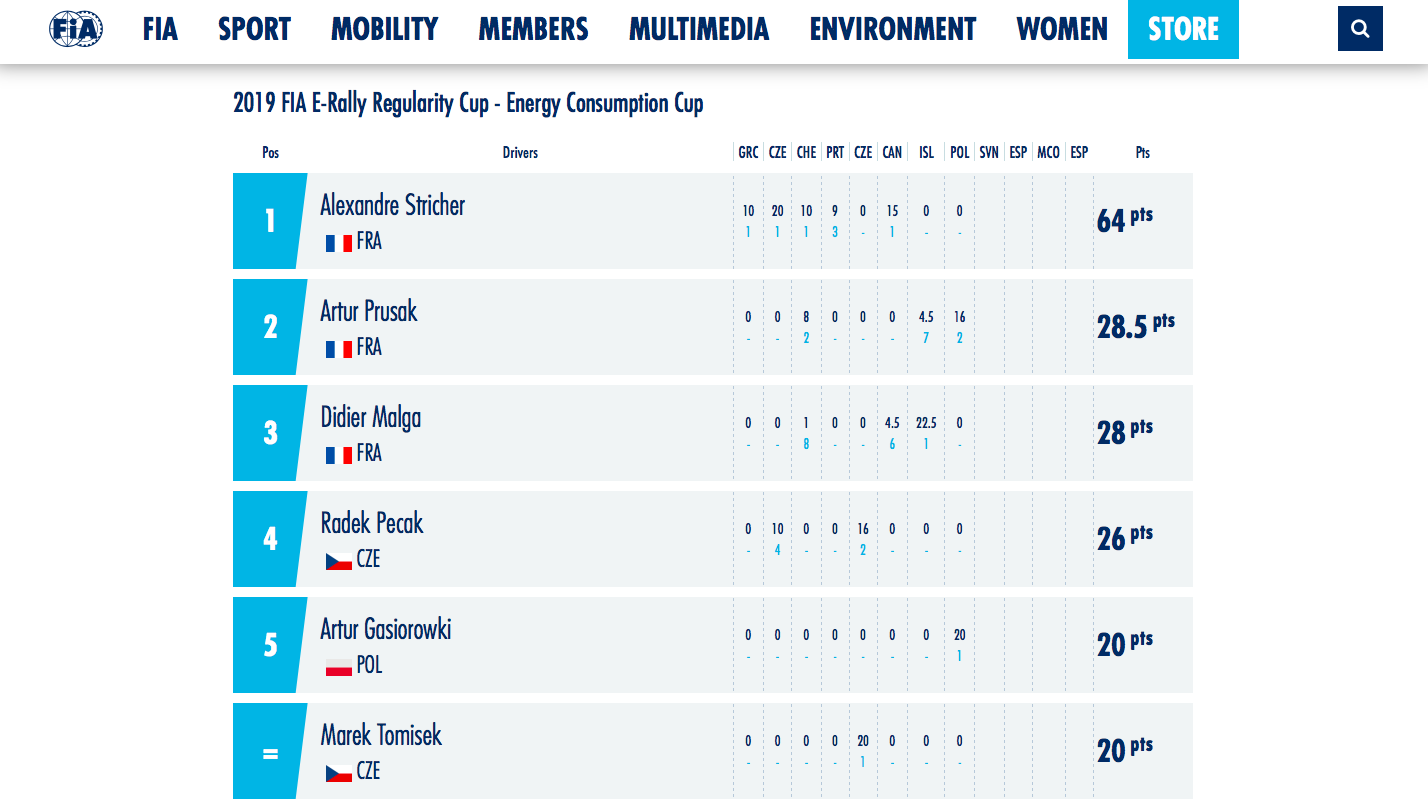Open the search magnifier icon
The image size is (1428, 805).
pyautogui.click(x=1360, y=28)
